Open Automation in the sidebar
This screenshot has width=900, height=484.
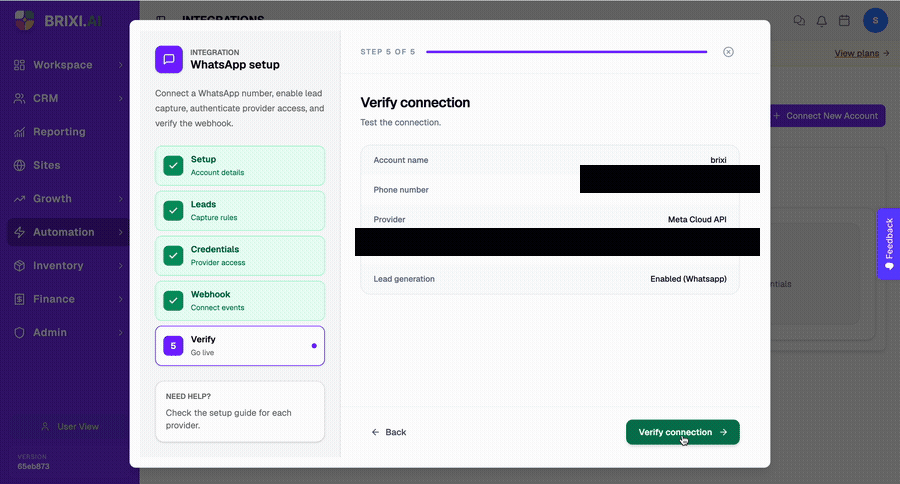coord(68,232)
